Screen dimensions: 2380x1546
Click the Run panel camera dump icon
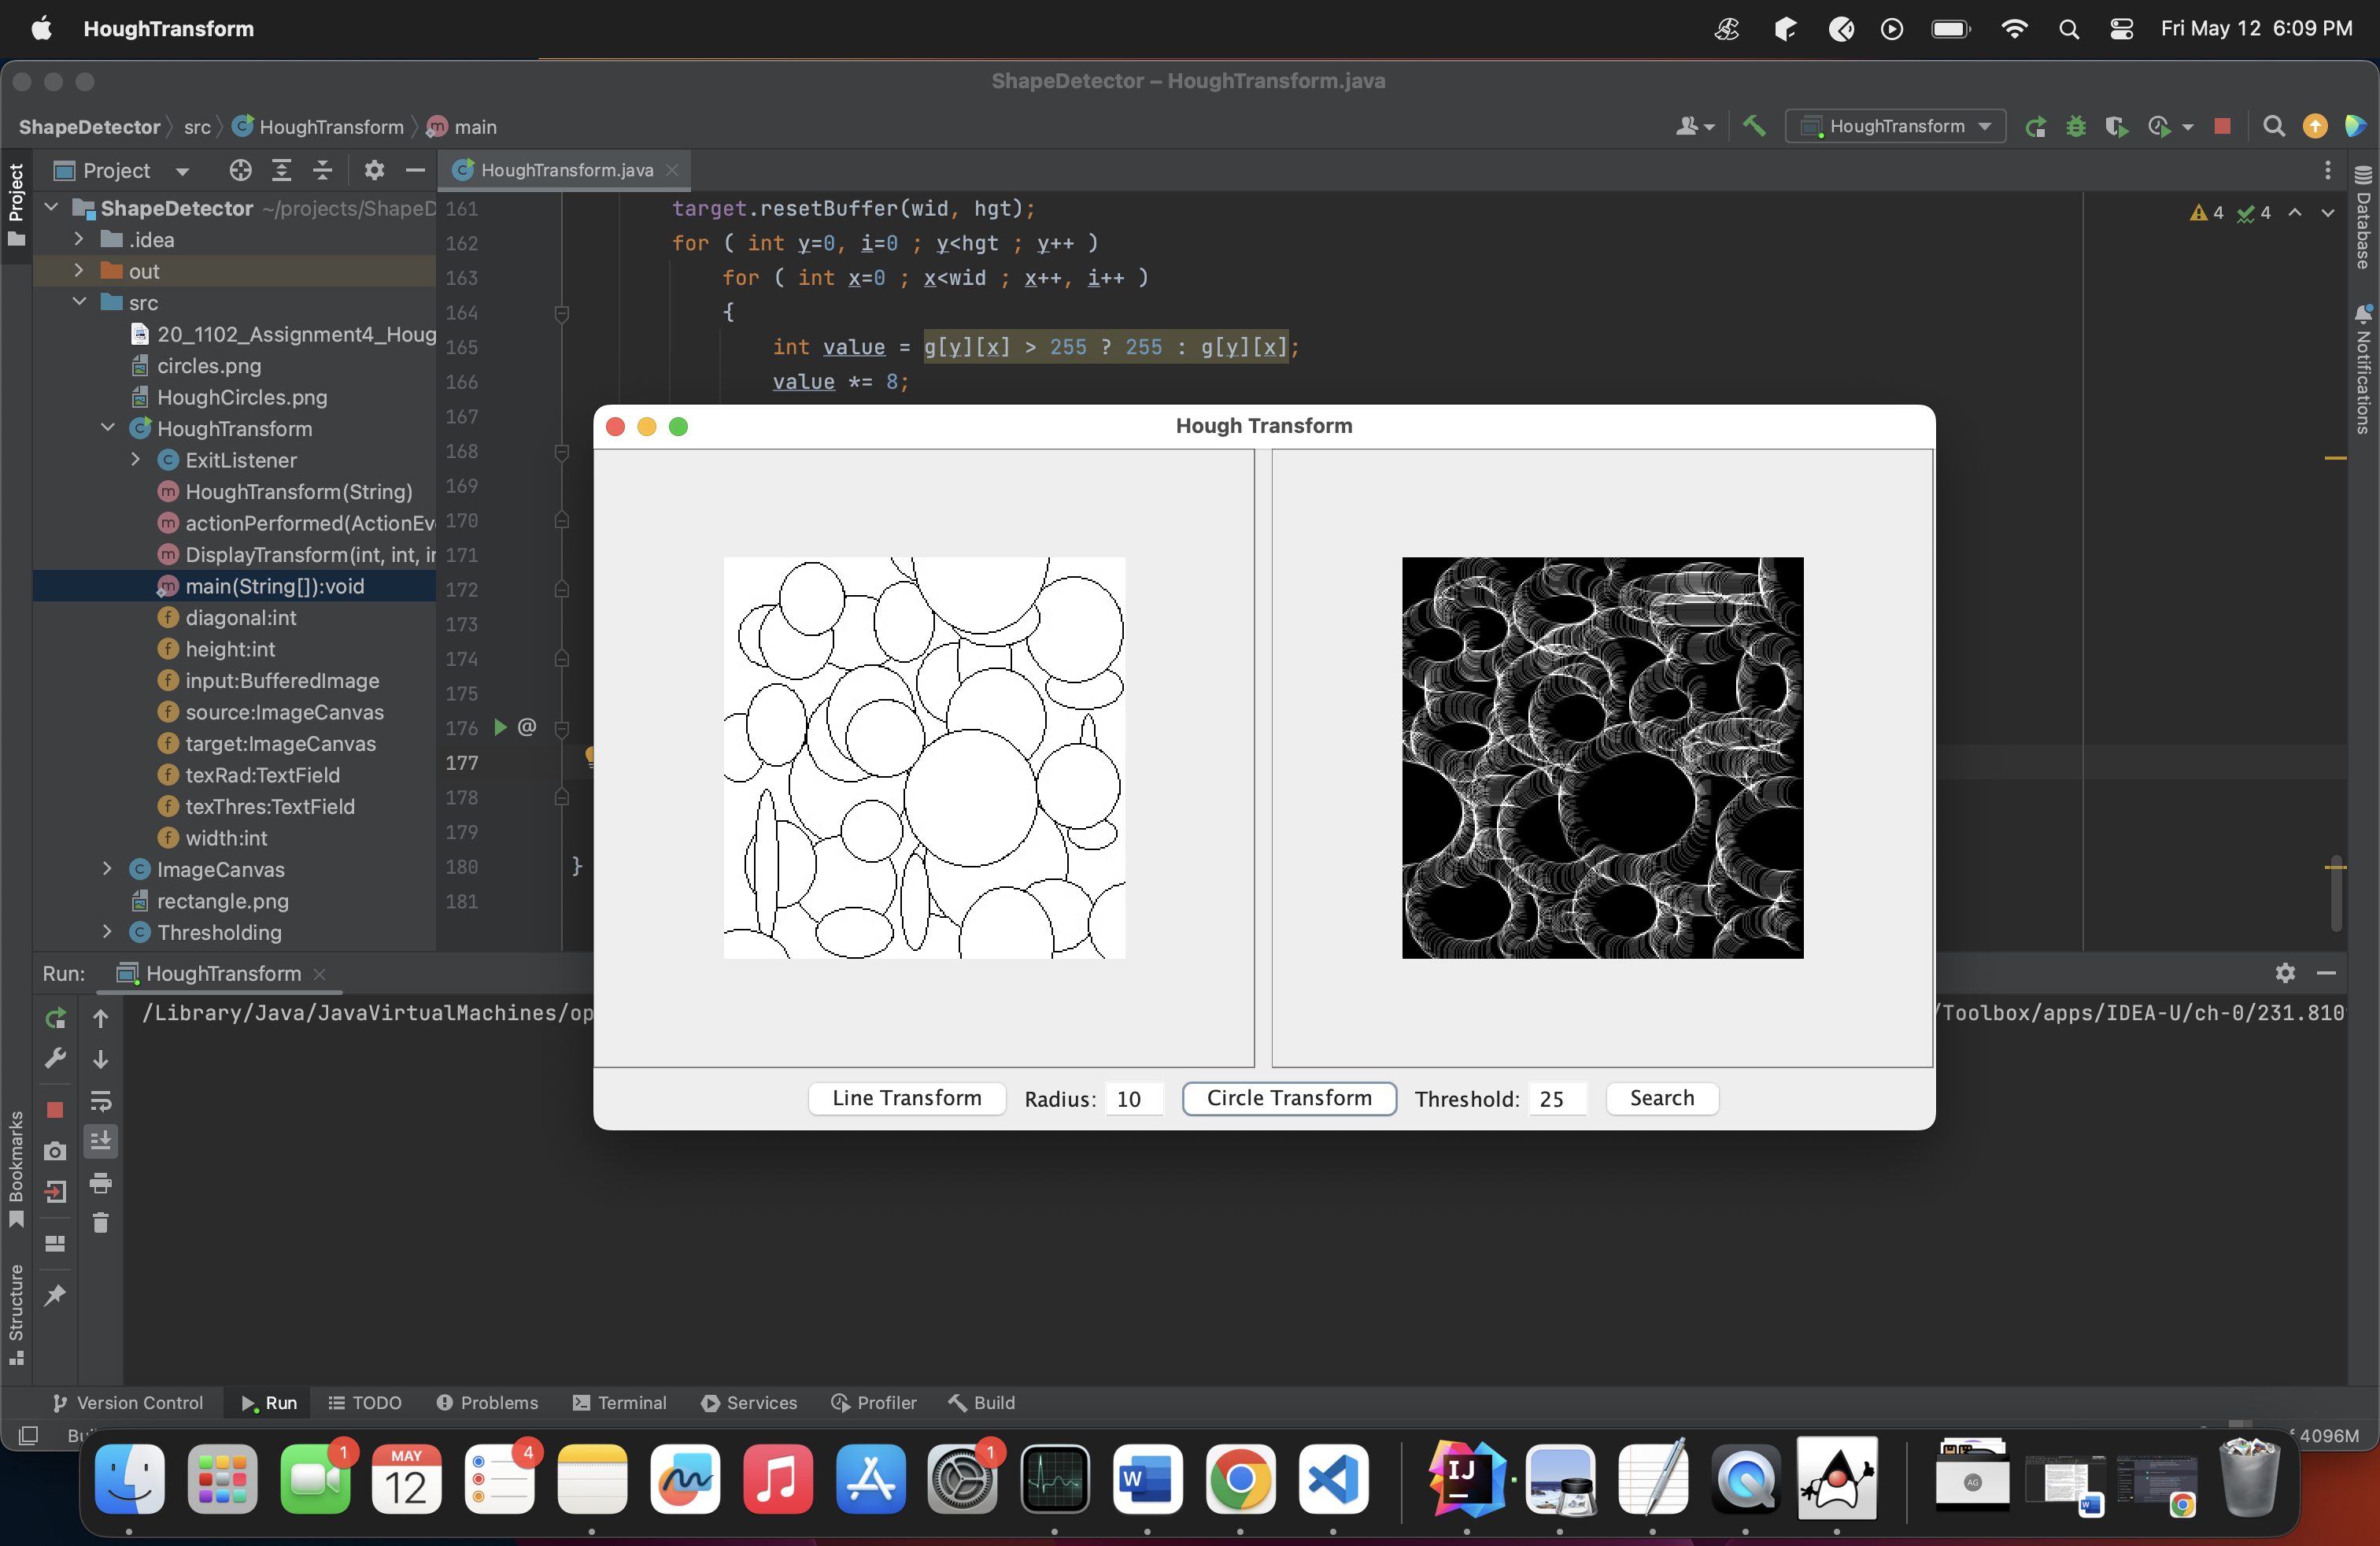(55, 1151)
